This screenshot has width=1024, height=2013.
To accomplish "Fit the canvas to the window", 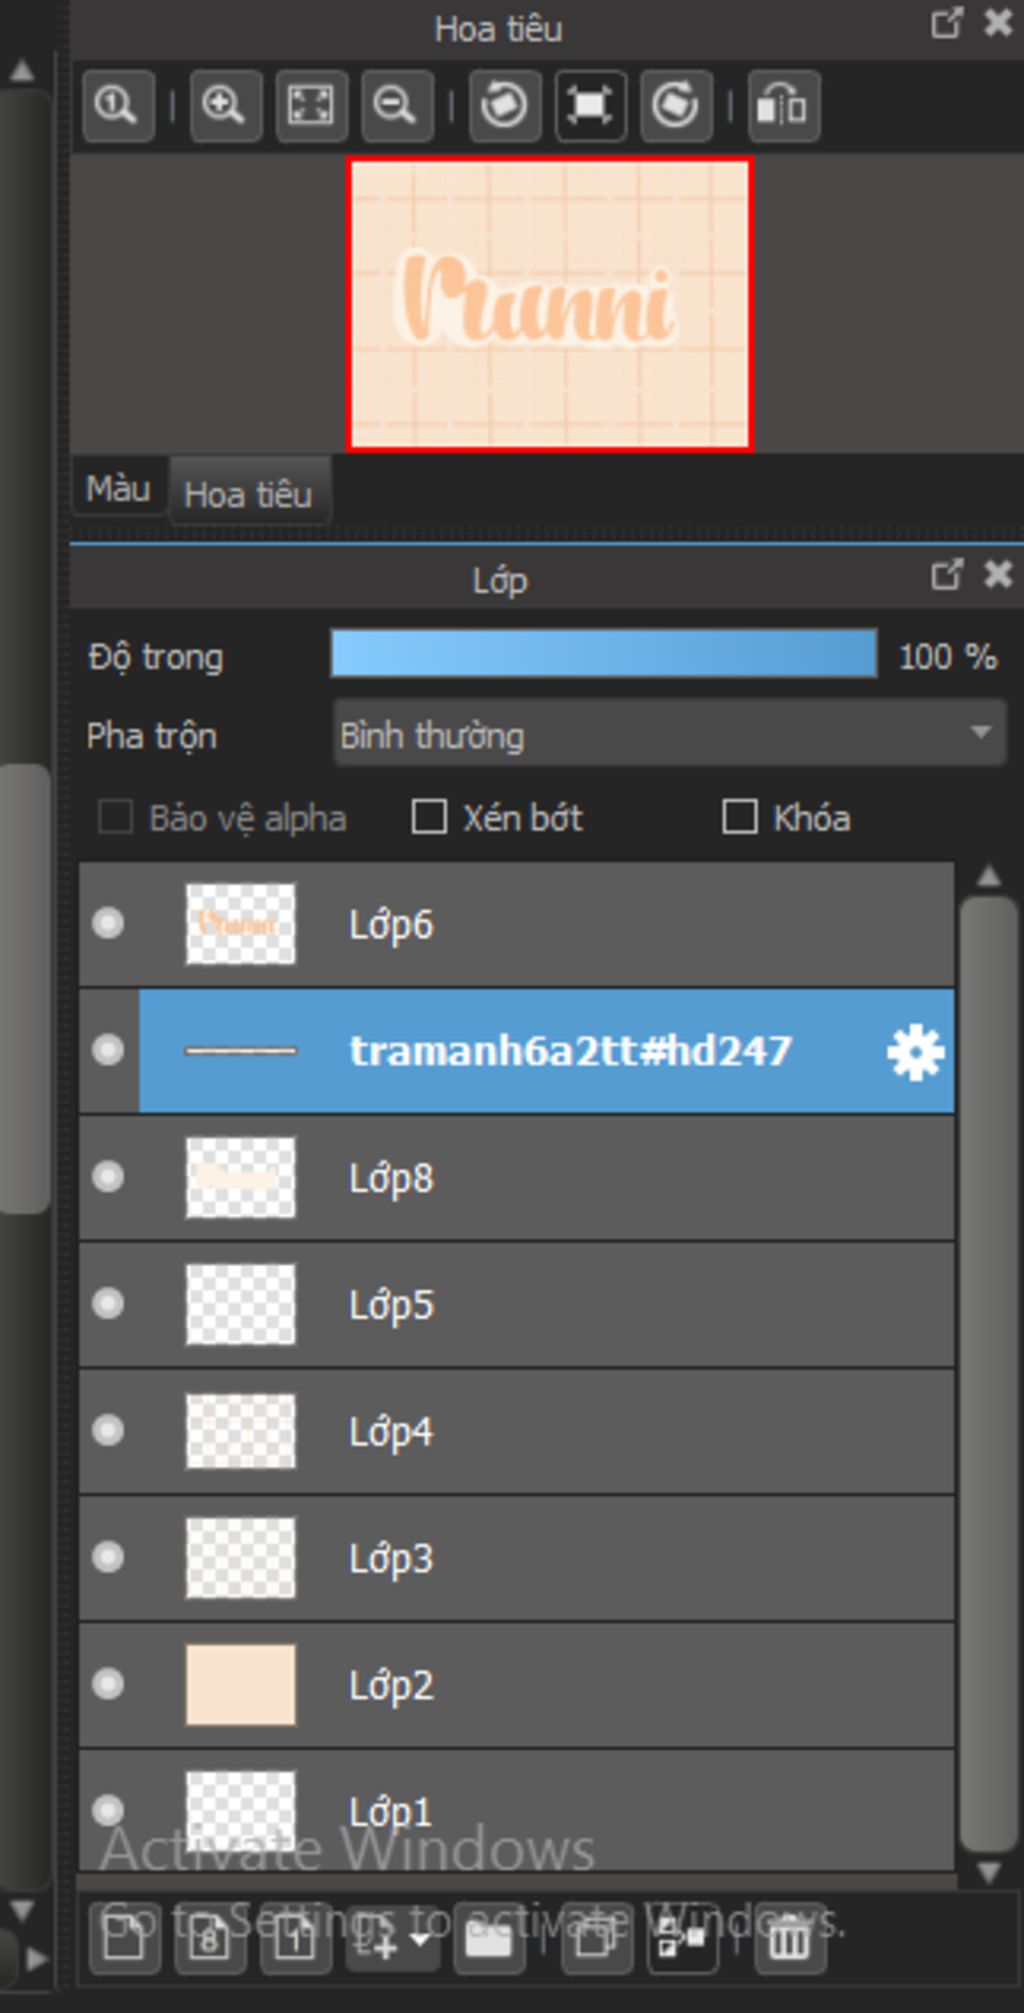I will [x=311, y=105].
